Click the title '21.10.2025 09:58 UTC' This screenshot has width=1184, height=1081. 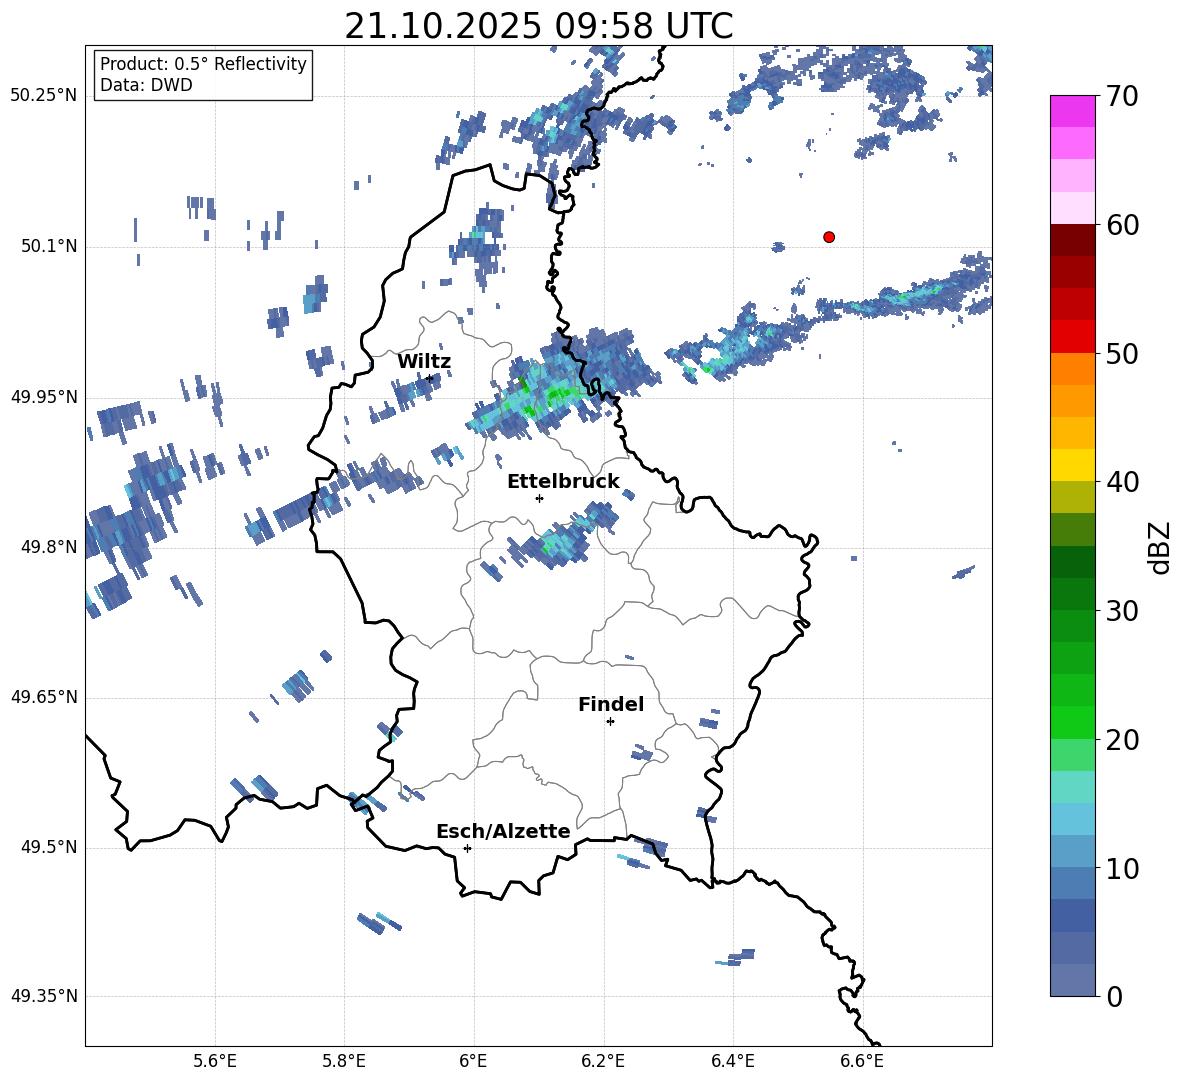point(538,26)
